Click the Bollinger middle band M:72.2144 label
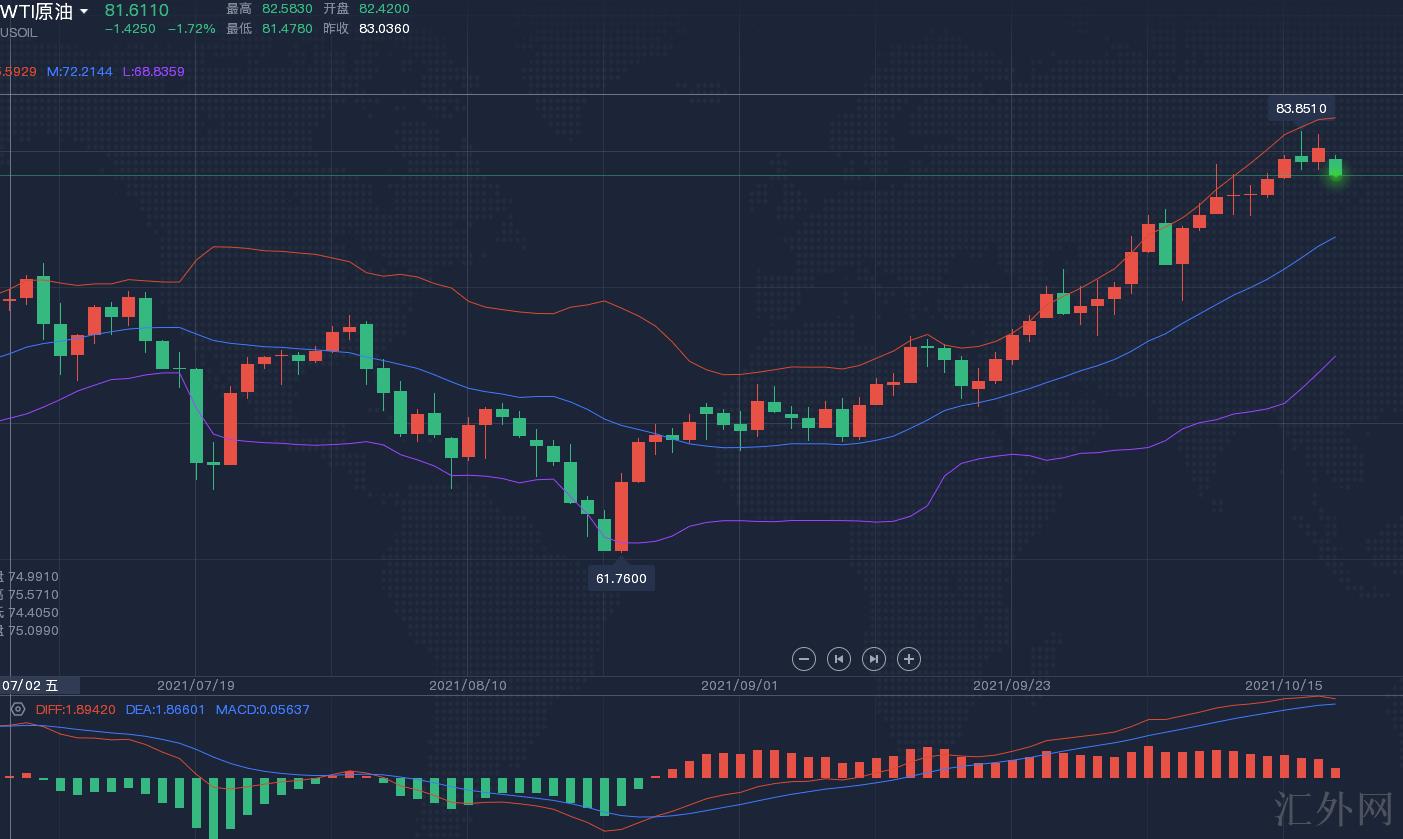The image size is (1403, 839). click(80, 72)
